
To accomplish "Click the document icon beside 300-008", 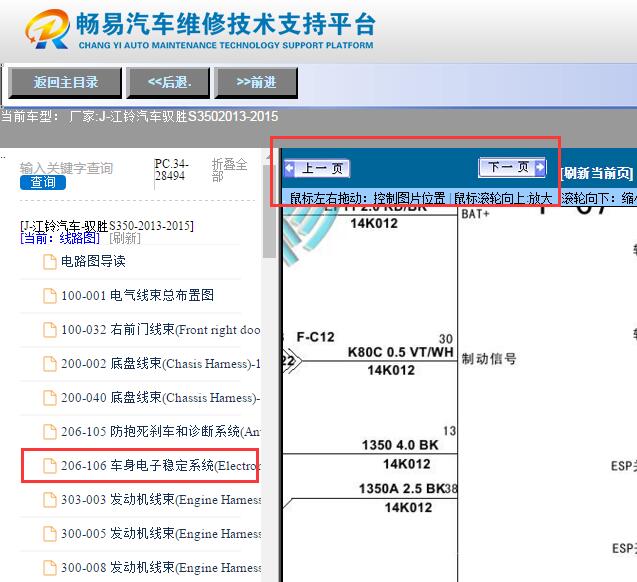I will pyautogui.click(x=50, y=568).
